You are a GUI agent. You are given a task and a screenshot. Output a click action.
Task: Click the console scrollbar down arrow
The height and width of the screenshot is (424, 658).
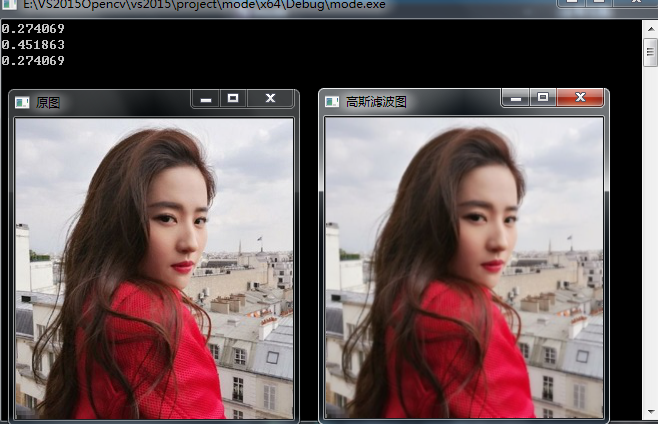tap(650, 412)
